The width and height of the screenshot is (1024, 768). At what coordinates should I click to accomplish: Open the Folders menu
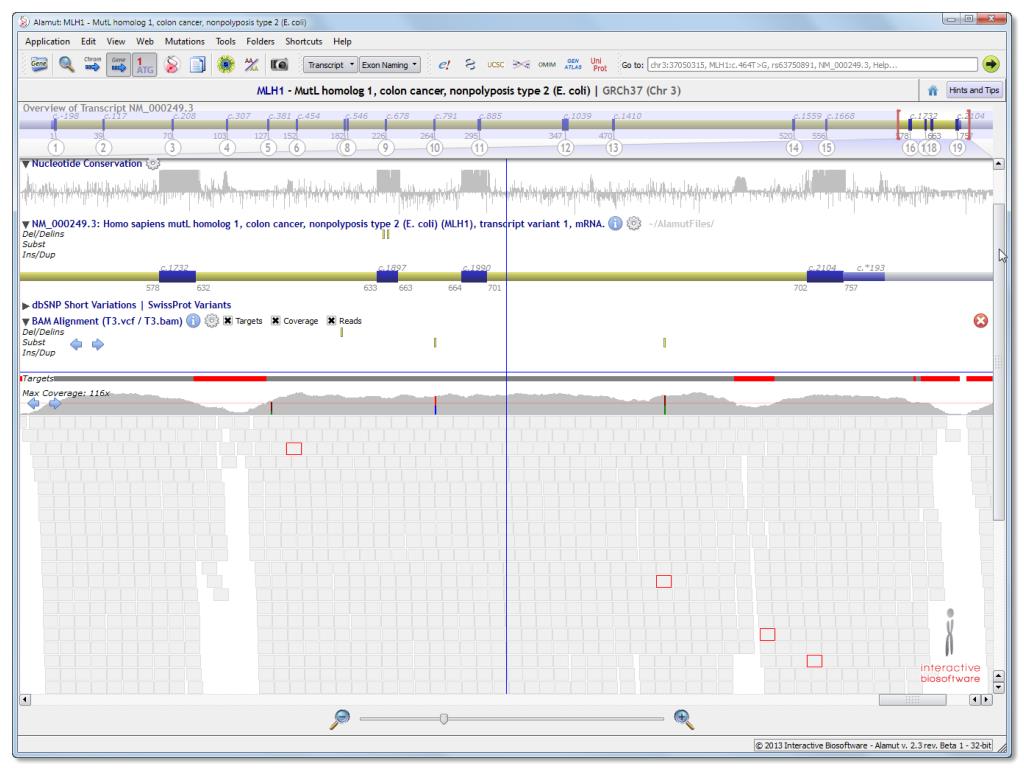(x=260, y=41)
